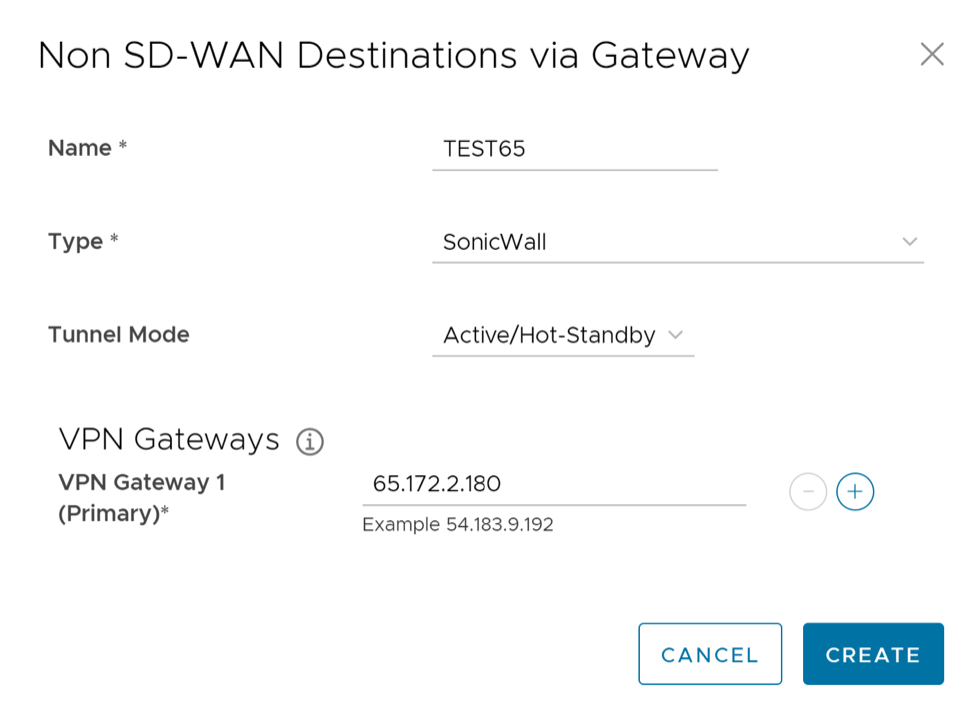Viewport: 972px width, 712px height.
Task: Remove VPN gateway with minus icon
Action: click(x=808, y=492)
